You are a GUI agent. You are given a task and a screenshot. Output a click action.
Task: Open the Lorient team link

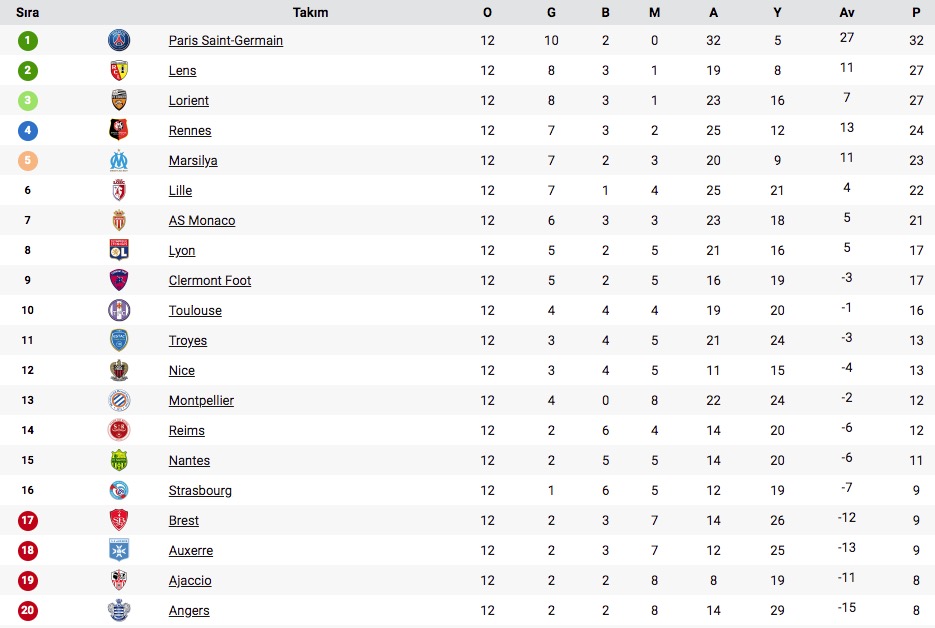point(188,100)
